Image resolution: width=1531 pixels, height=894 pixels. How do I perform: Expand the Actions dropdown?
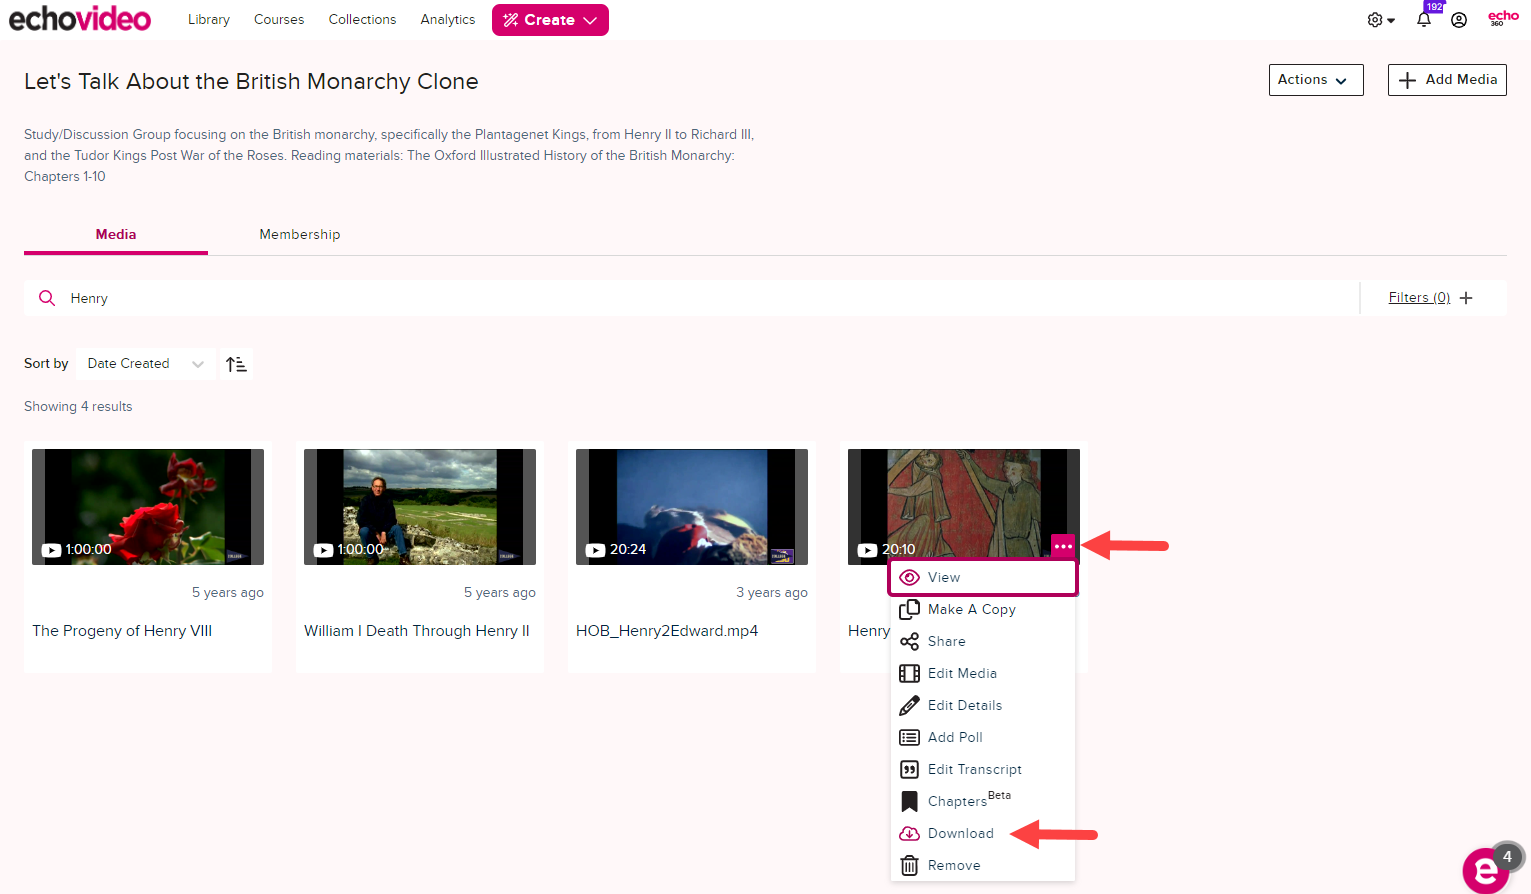[x=1316, y=80]
